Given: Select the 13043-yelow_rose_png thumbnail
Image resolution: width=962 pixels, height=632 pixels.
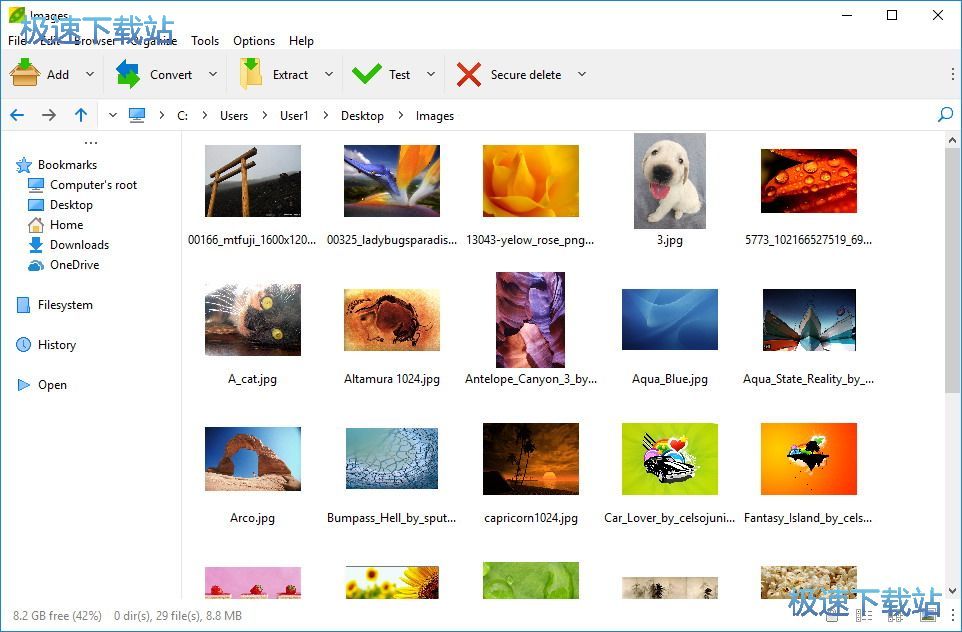Looking at the screenshot, I should click(531, 180).
